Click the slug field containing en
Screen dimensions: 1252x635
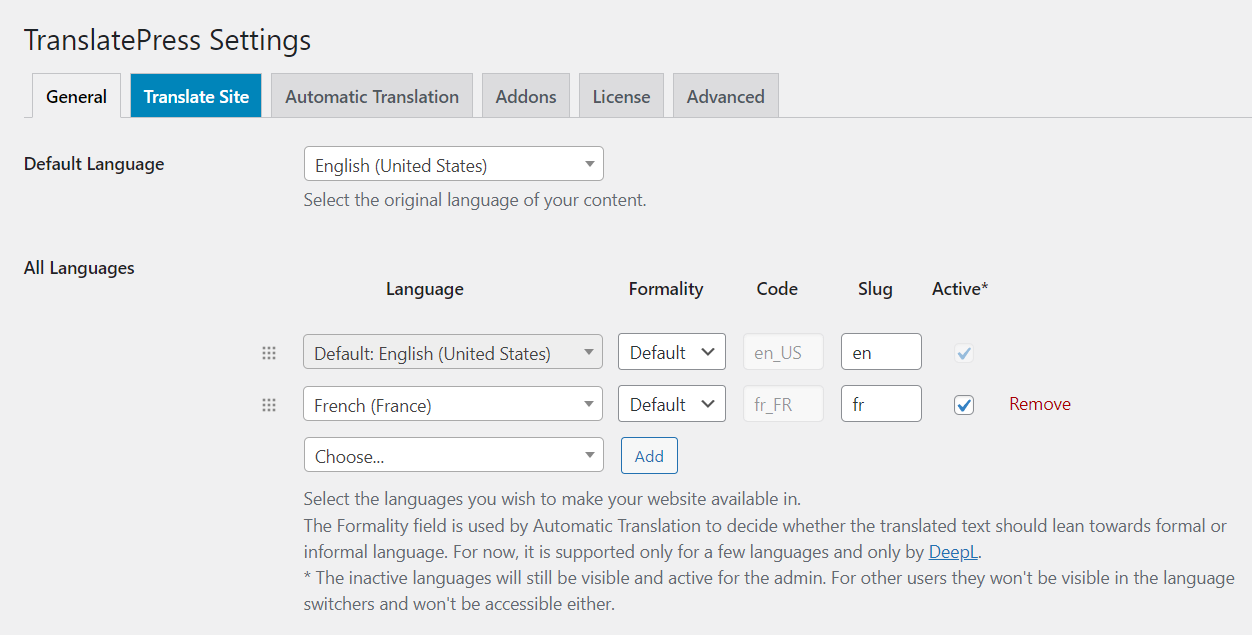pos(881,351)
